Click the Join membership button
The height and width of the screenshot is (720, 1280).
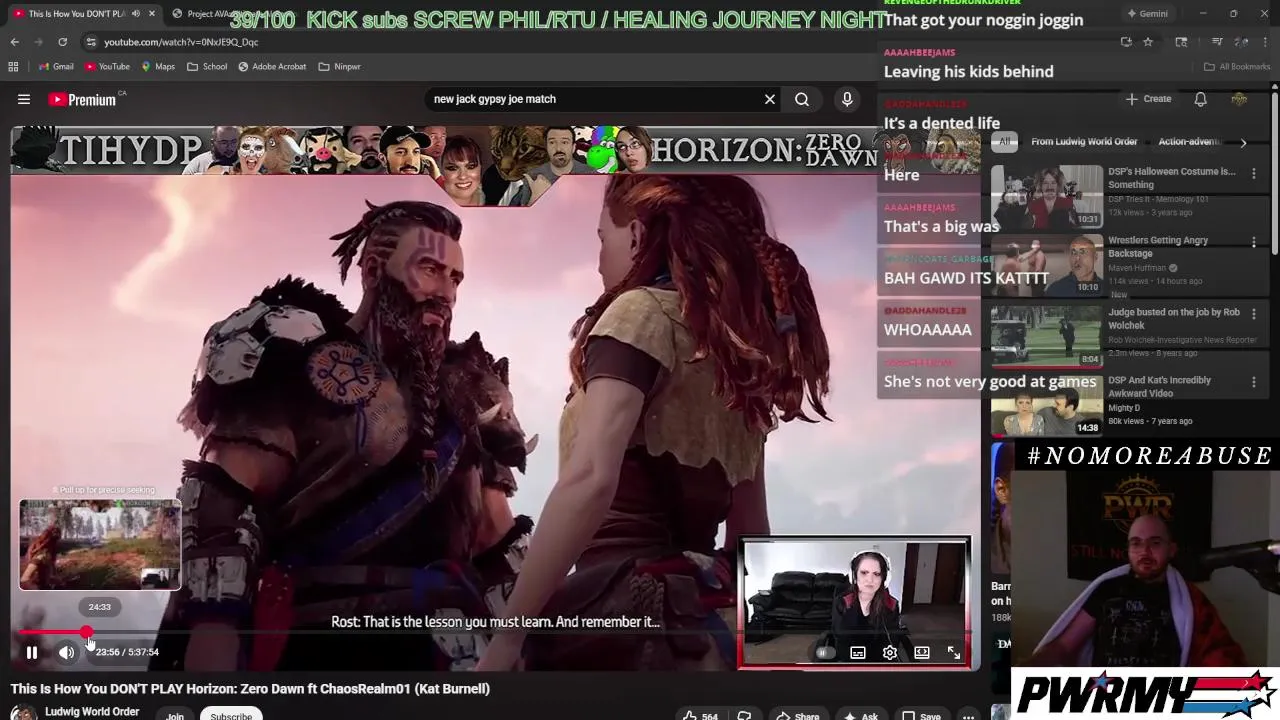point(175,715)
